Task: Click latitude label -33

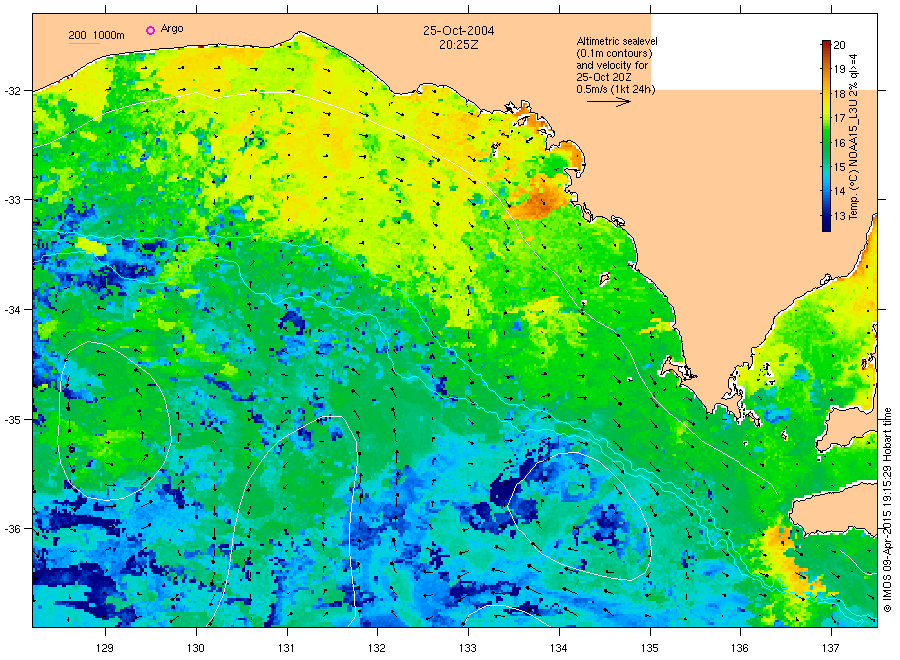Action: pos(13,200)
